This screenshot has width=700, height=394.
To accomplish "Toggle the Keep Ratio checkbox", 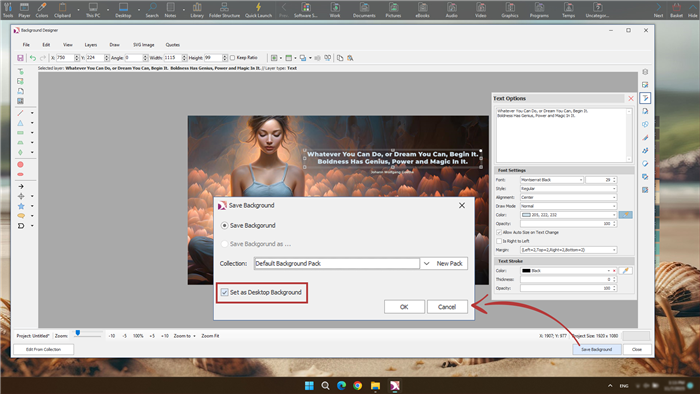I will (232, 58).
